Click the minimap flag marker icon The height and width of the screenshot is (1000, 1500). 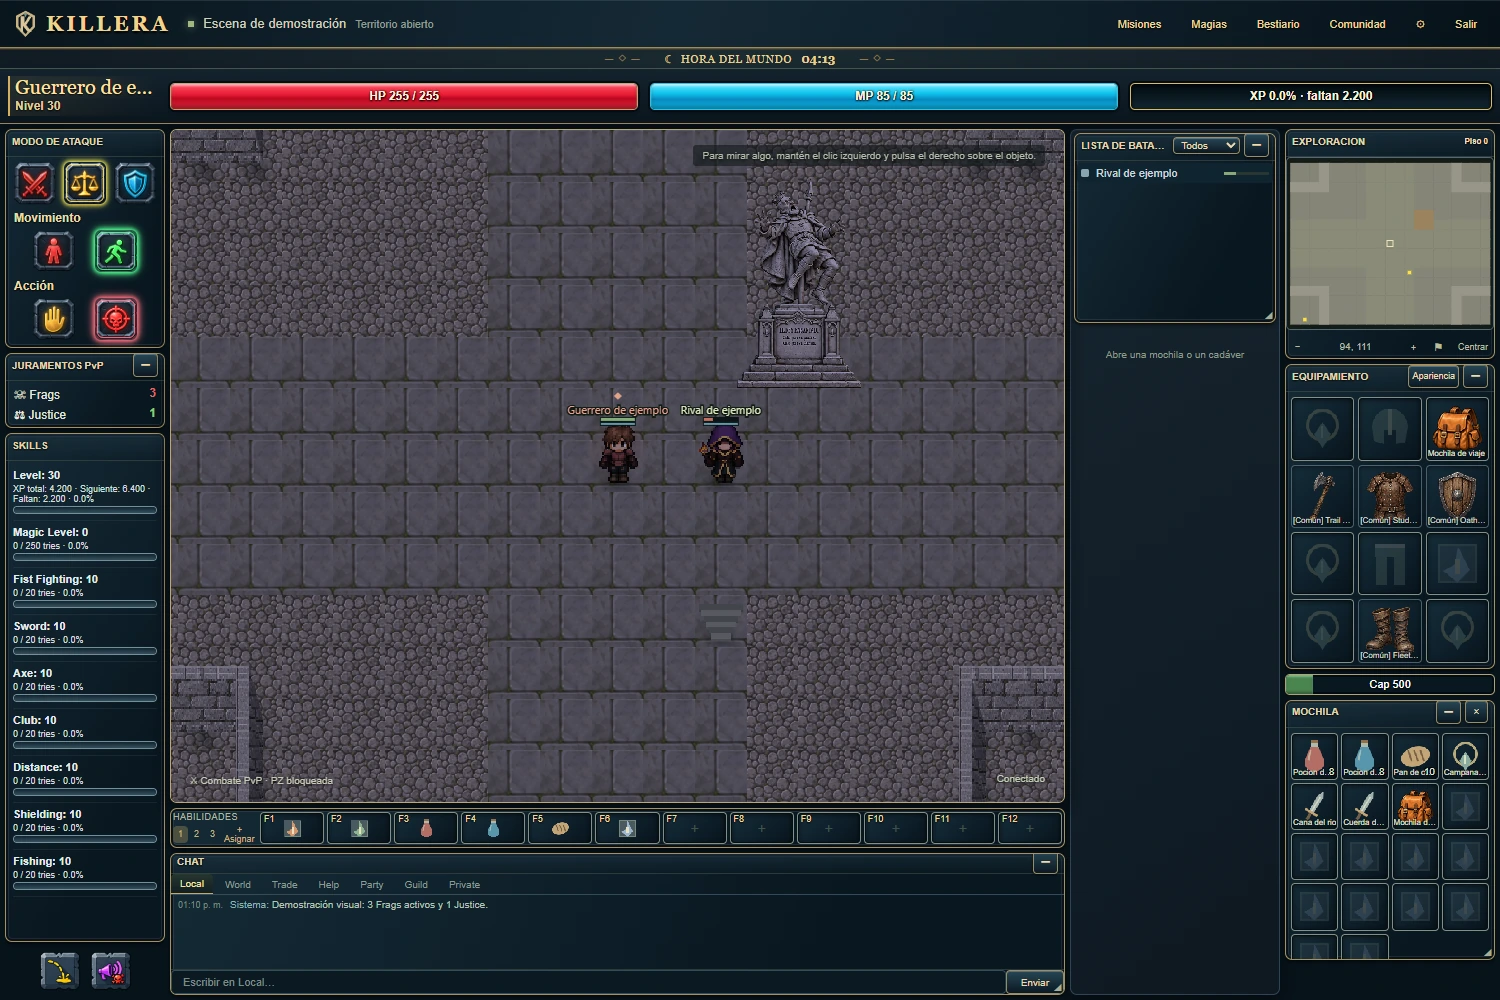pyautogui.click(x=1438, y=347)
